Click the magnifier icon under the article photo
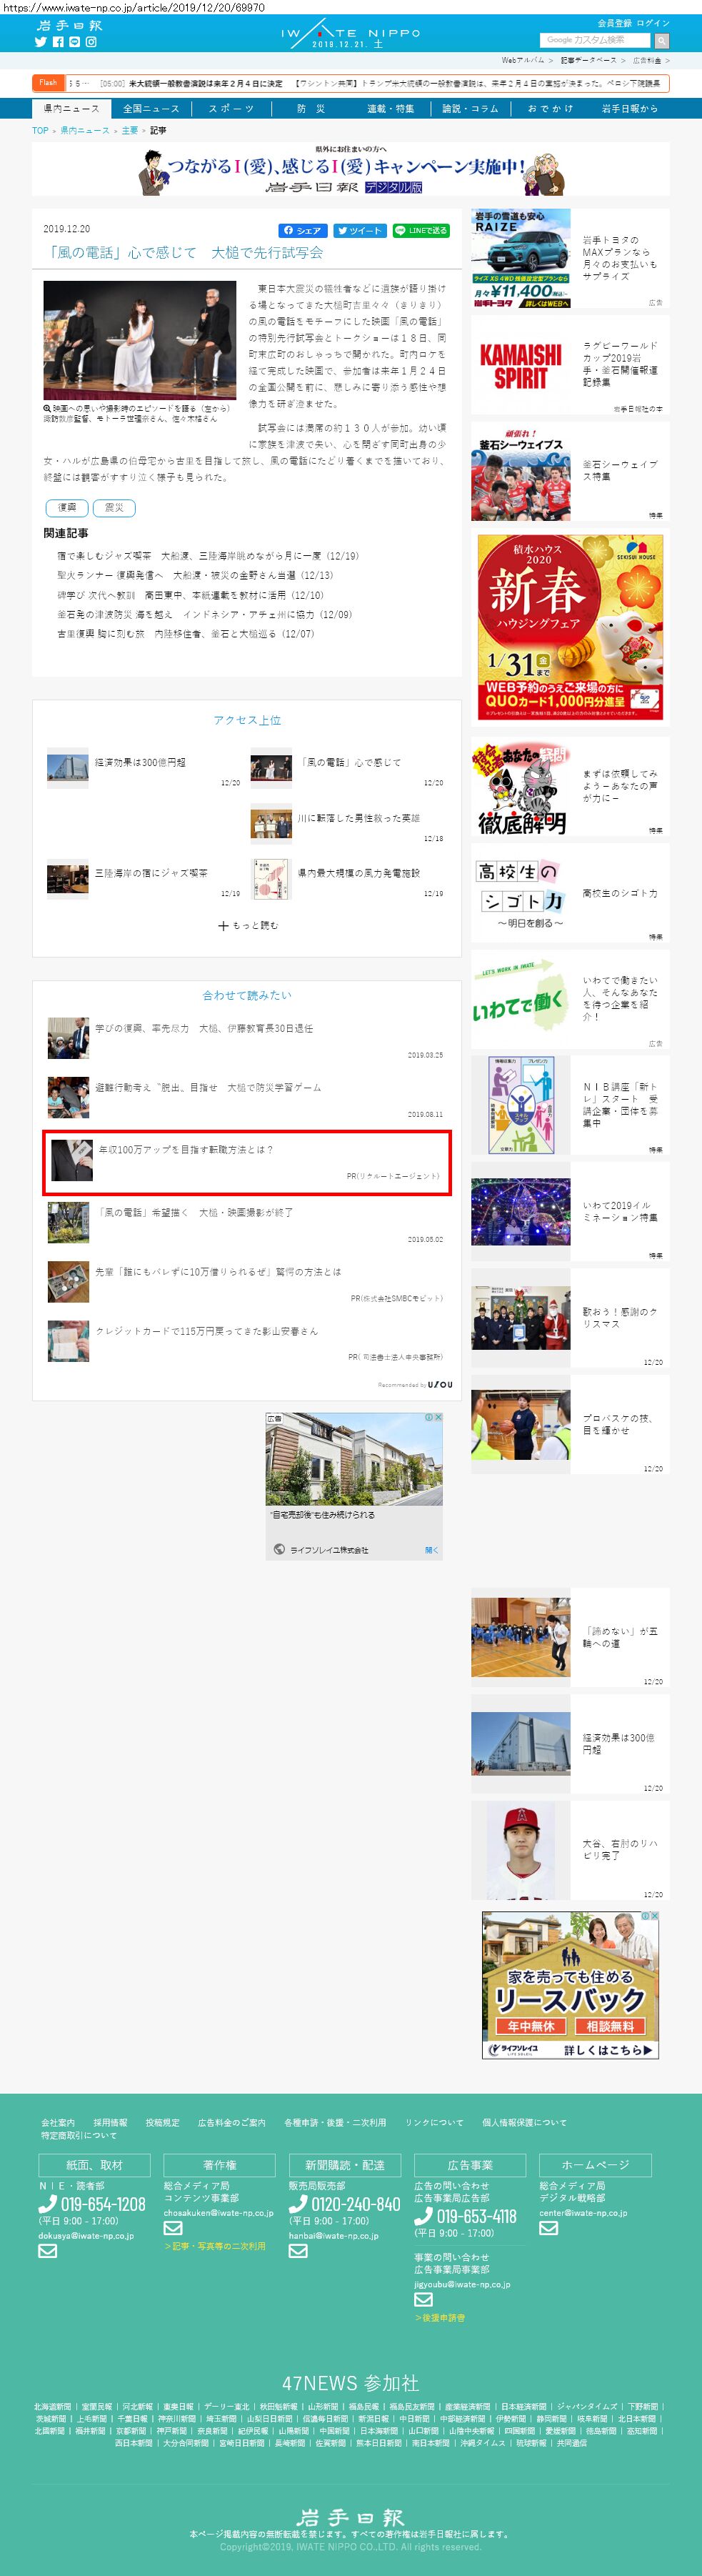The height and width of the screenshot is (2576, 702). [x=47, y=409]
